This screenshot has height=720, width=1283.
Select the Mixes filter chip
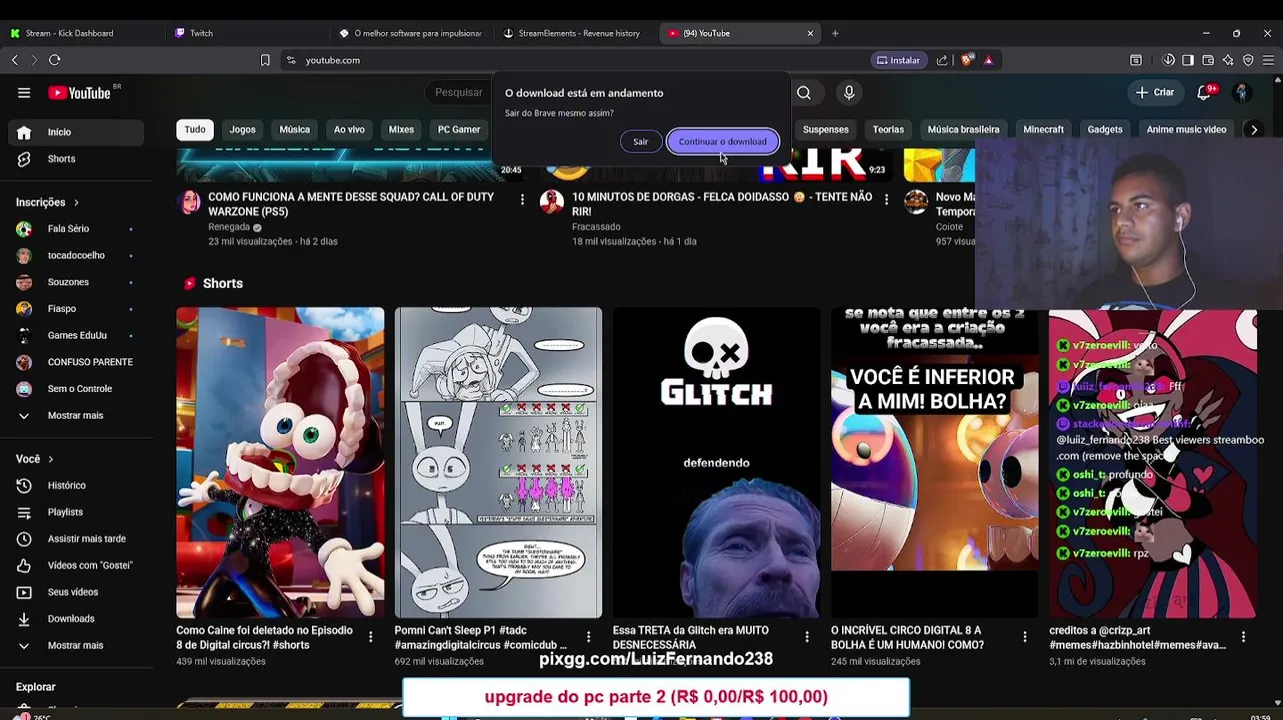[x=401, y=129]
